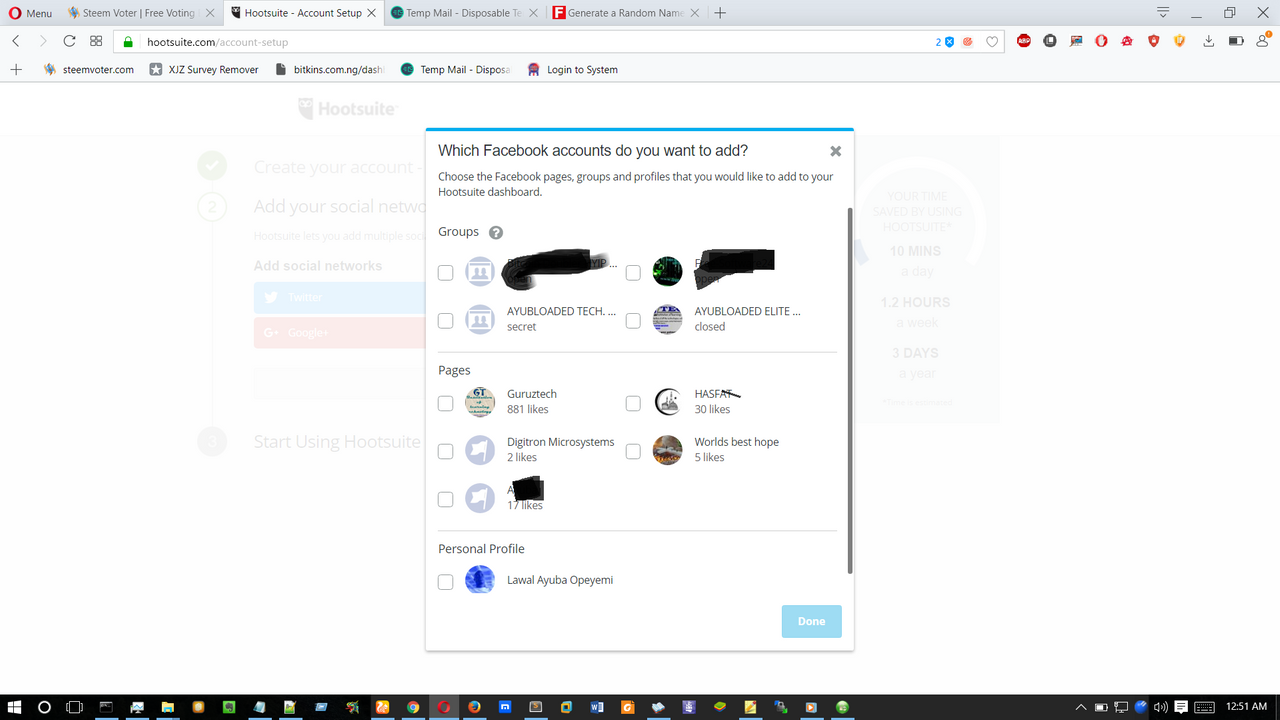
Task: Close the Facebook accounts dialog
Action: [x=836, y=151]
